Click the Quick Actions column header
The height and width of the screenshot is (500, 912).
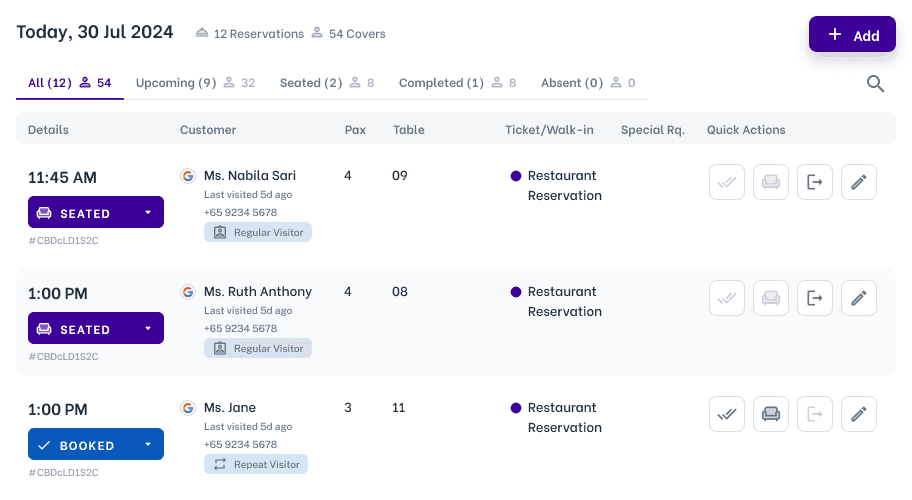[746, 130]
